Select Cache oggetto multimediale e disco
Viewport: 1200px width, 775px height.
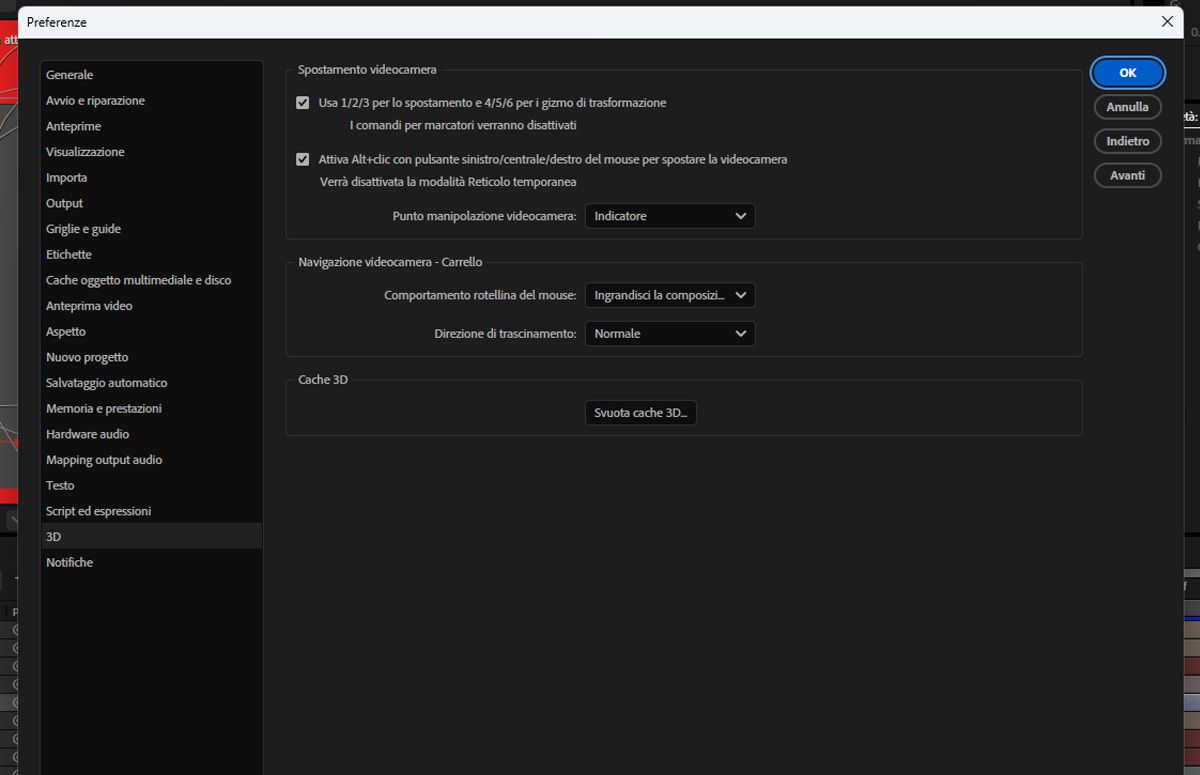pyautogui.click(x=151, y=280)
